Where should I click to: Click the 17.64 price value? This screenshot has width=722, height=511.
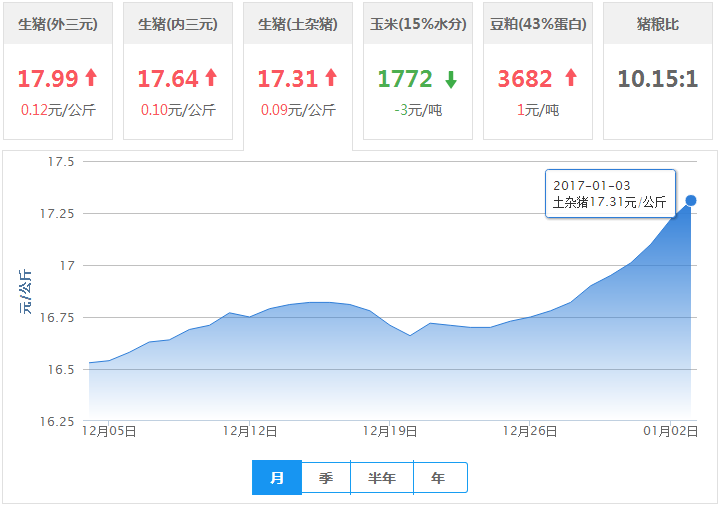point(168,79)
